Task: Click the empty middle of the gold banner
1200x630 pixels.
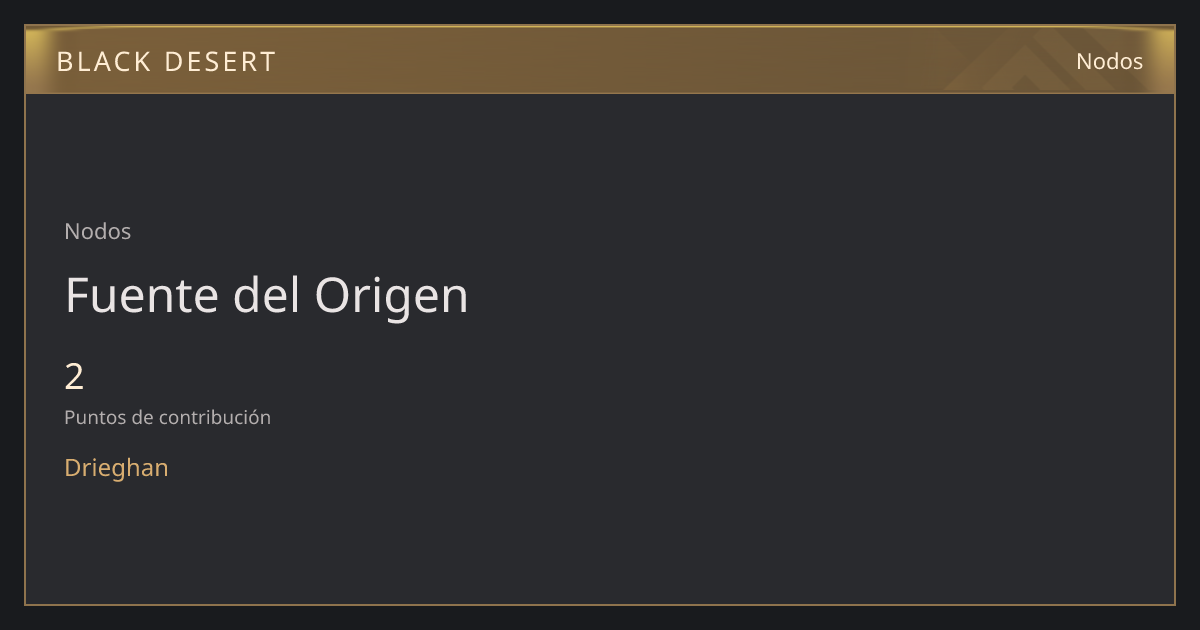Action: [x=600, y=60]
